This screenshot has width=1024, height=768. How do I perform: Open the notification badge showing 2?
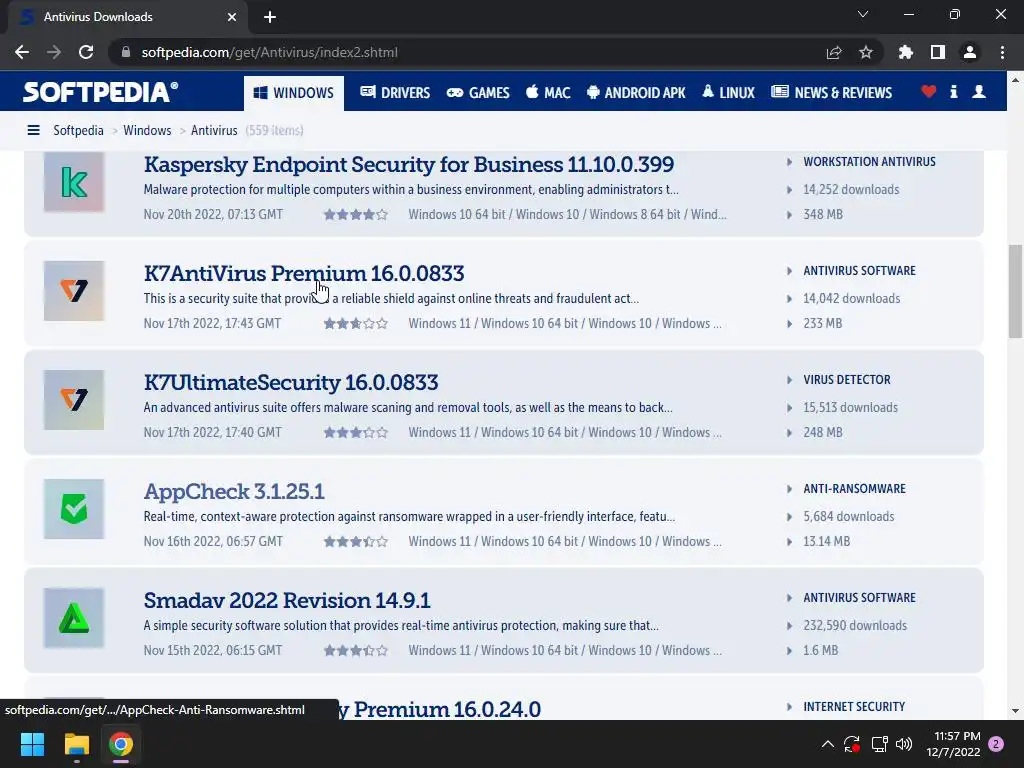pos(996,744)
